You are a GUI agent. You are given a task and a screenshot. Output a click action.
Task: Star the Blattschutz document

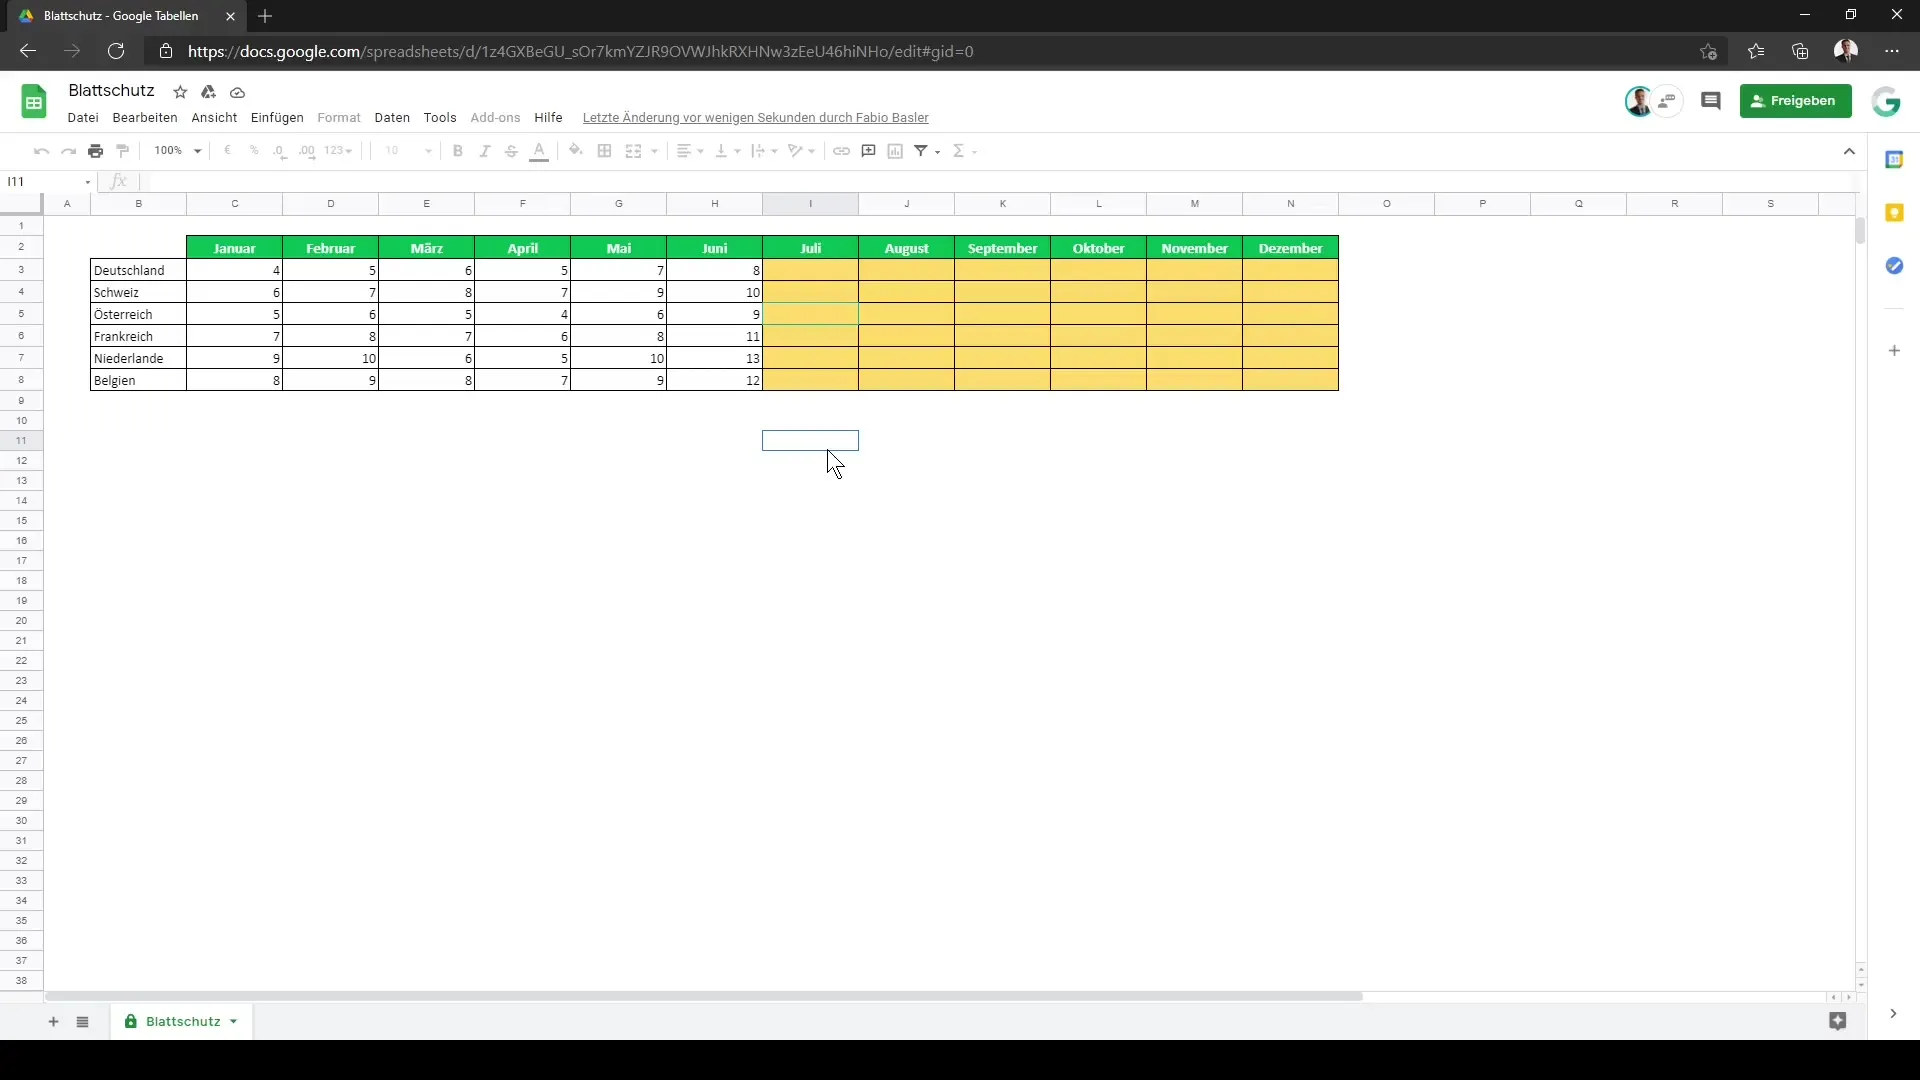coord(180,92)
